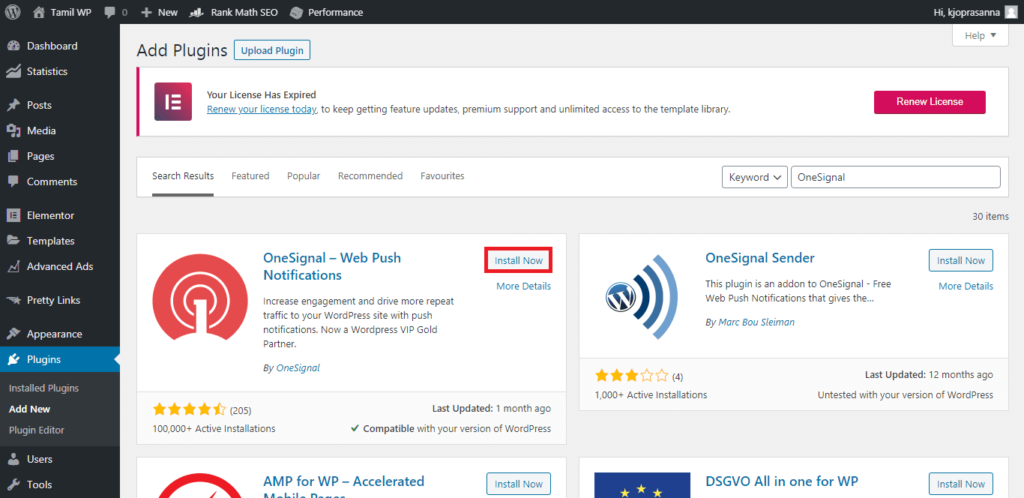Install OneSignal – Web Push Notifications plugin
Viewport: 1024px width, 498px height.
(519, 260)
